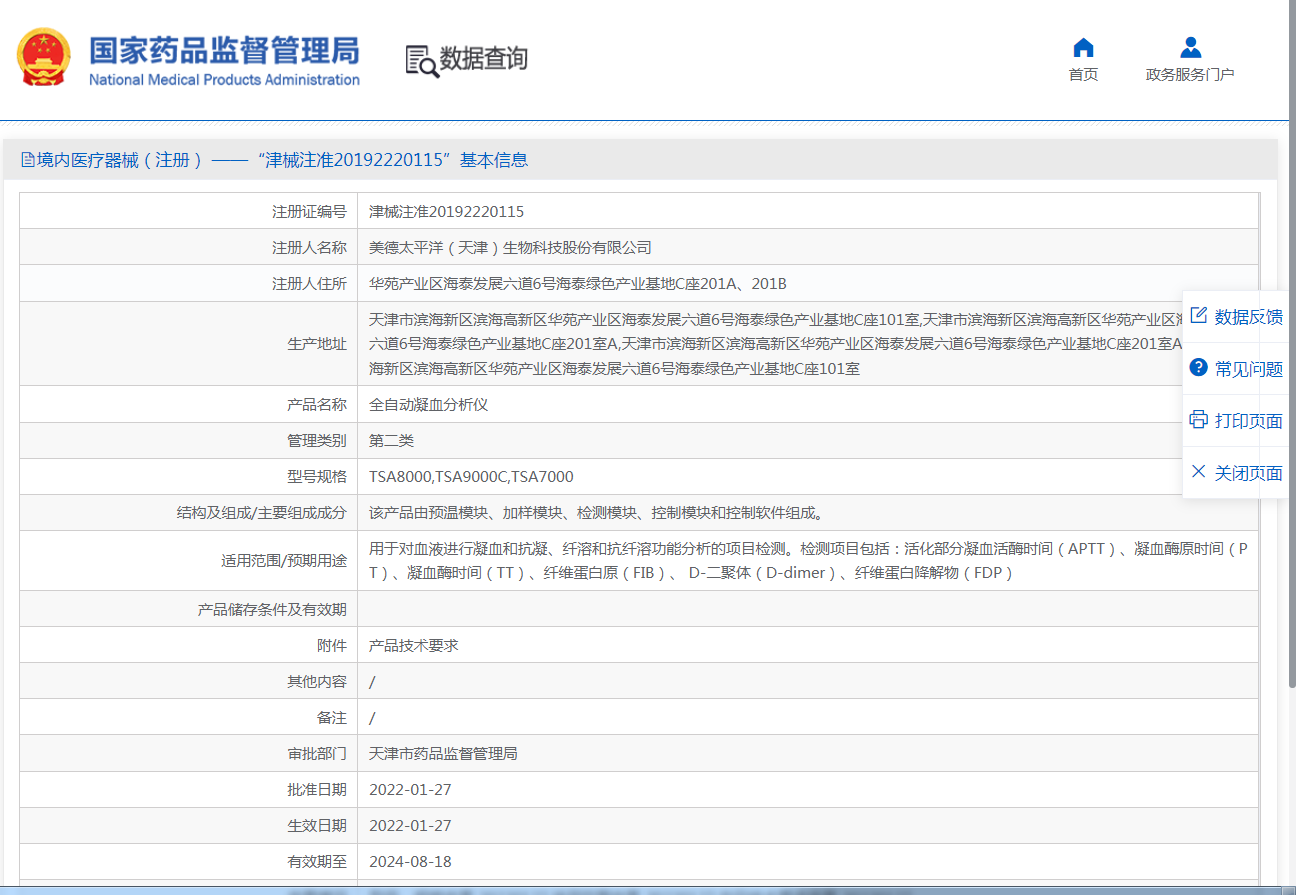The height and width of the screenshot is (895, 1296).
Task: Click the page's vertical scrollbar thumb
Action: (x=1292, y=343)
